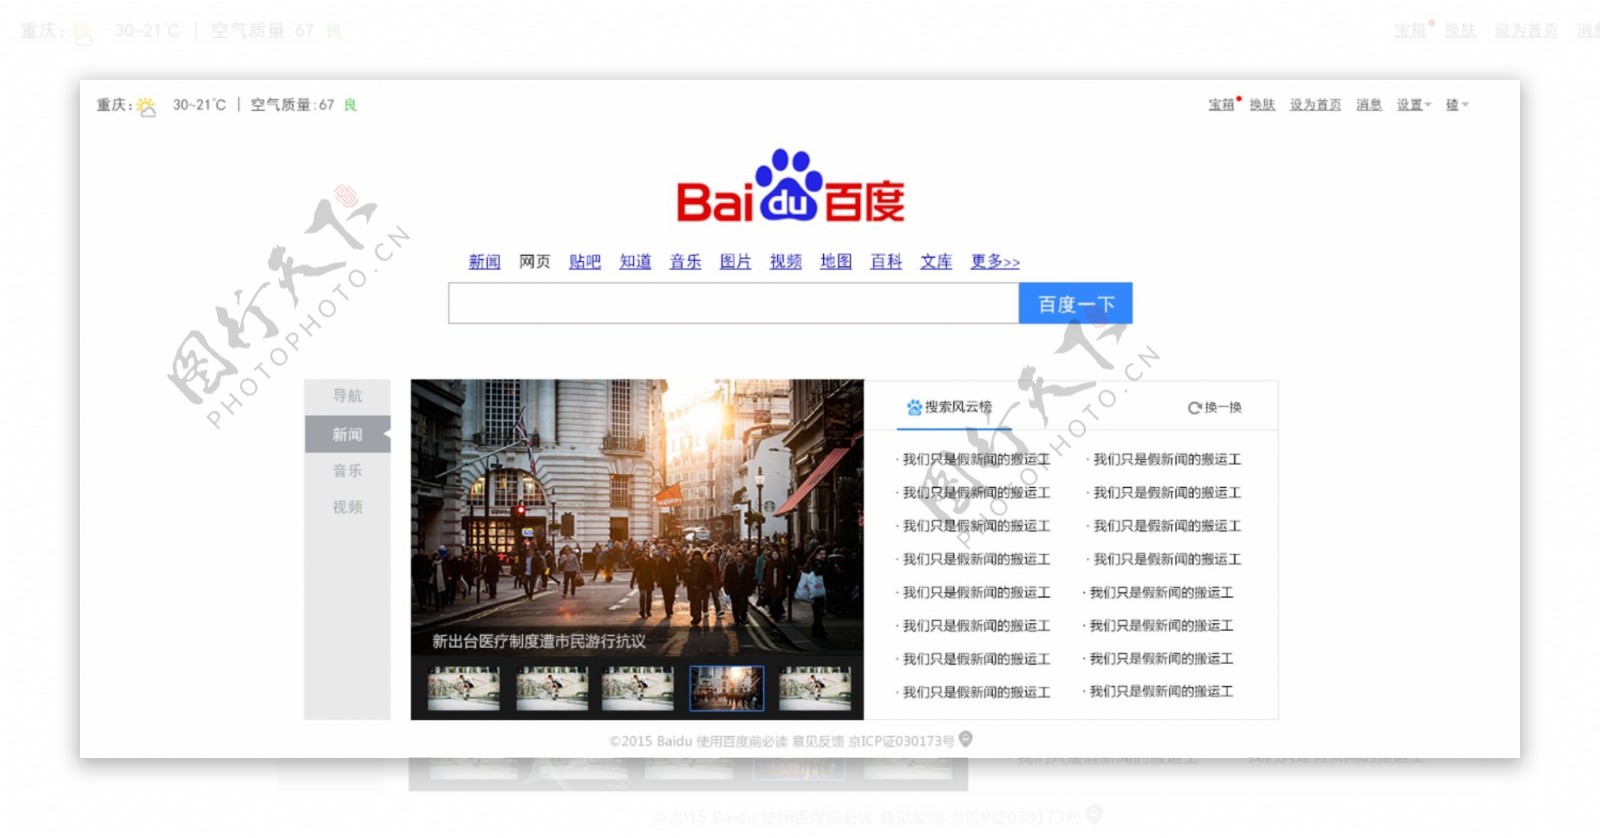1600x838 pixels.
Task: Click the Chongqing weather sun icon
Action: point(146,106)
